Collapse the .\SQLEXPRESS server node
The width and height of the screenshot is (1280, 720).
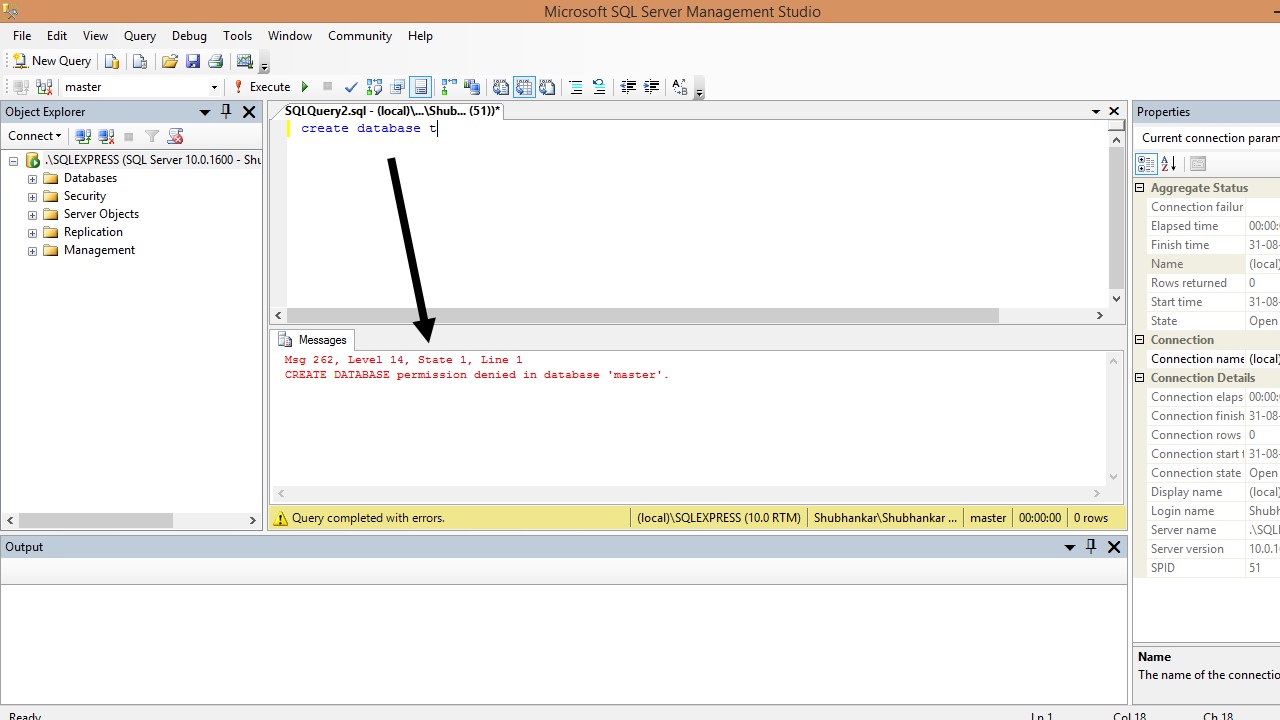tap(14, 160)
